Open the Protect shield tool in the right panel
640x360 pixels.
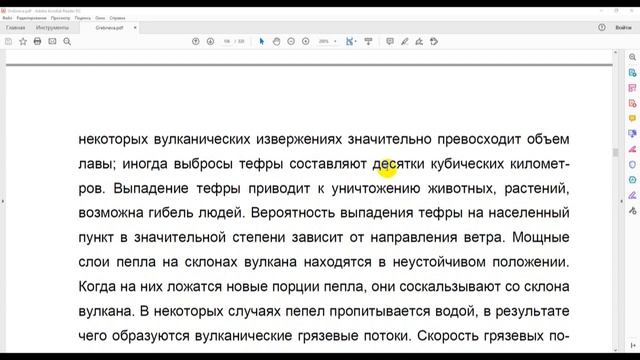click(x=632, y=164)
